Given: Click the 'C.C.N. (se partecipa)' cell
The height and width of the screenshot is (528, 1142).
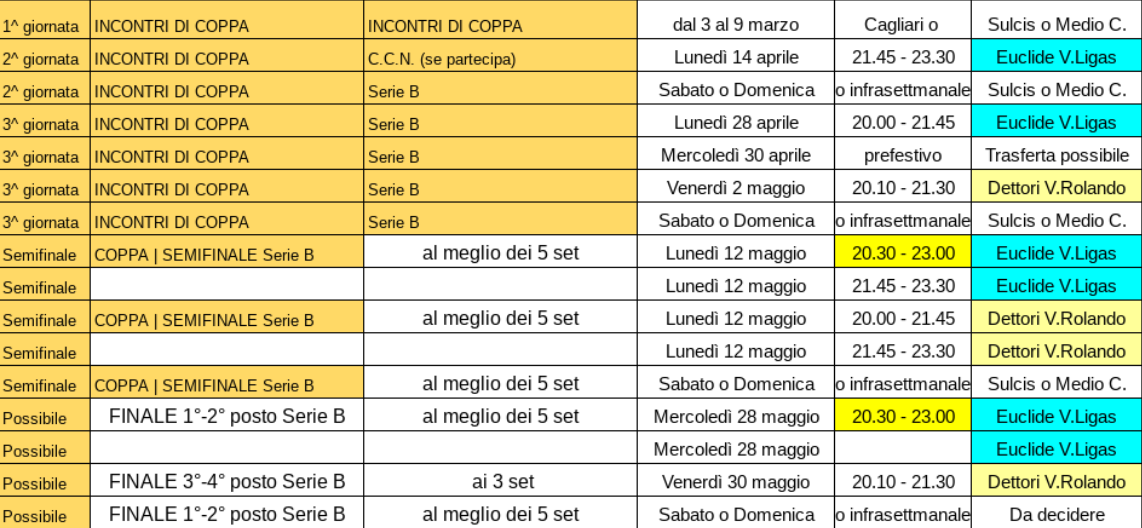Looking at the screenshot, I should pyautogui.click(x=500, y=58).
